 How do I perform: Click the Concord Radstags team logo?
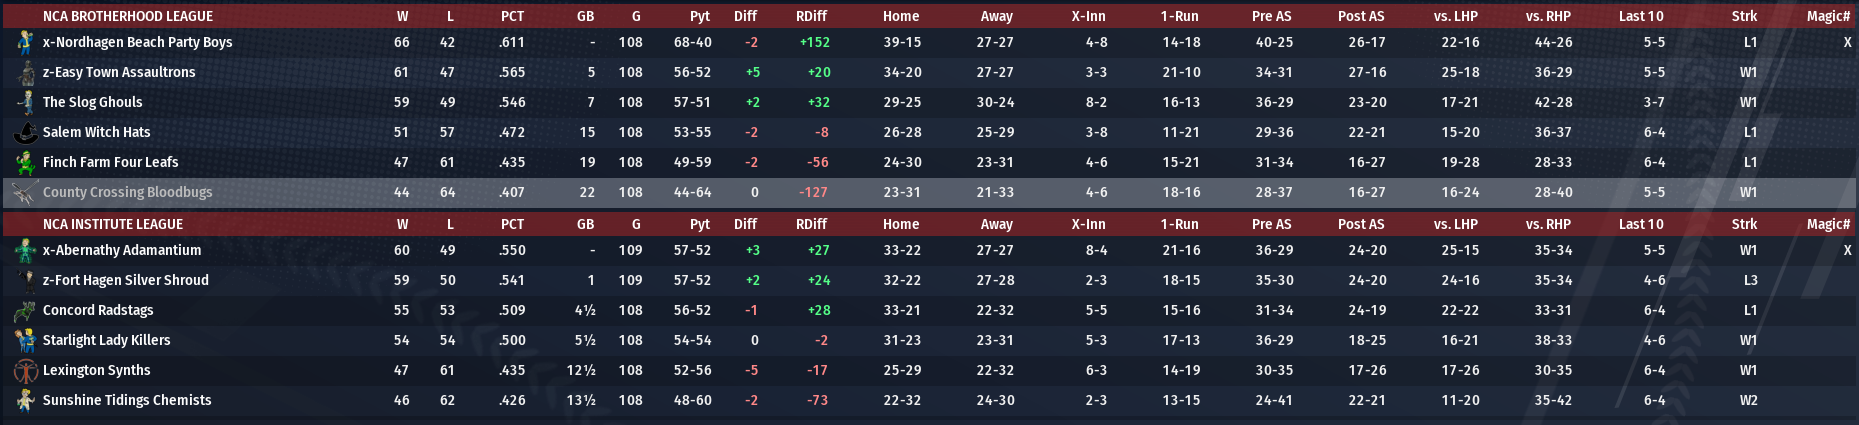[25, 310]
